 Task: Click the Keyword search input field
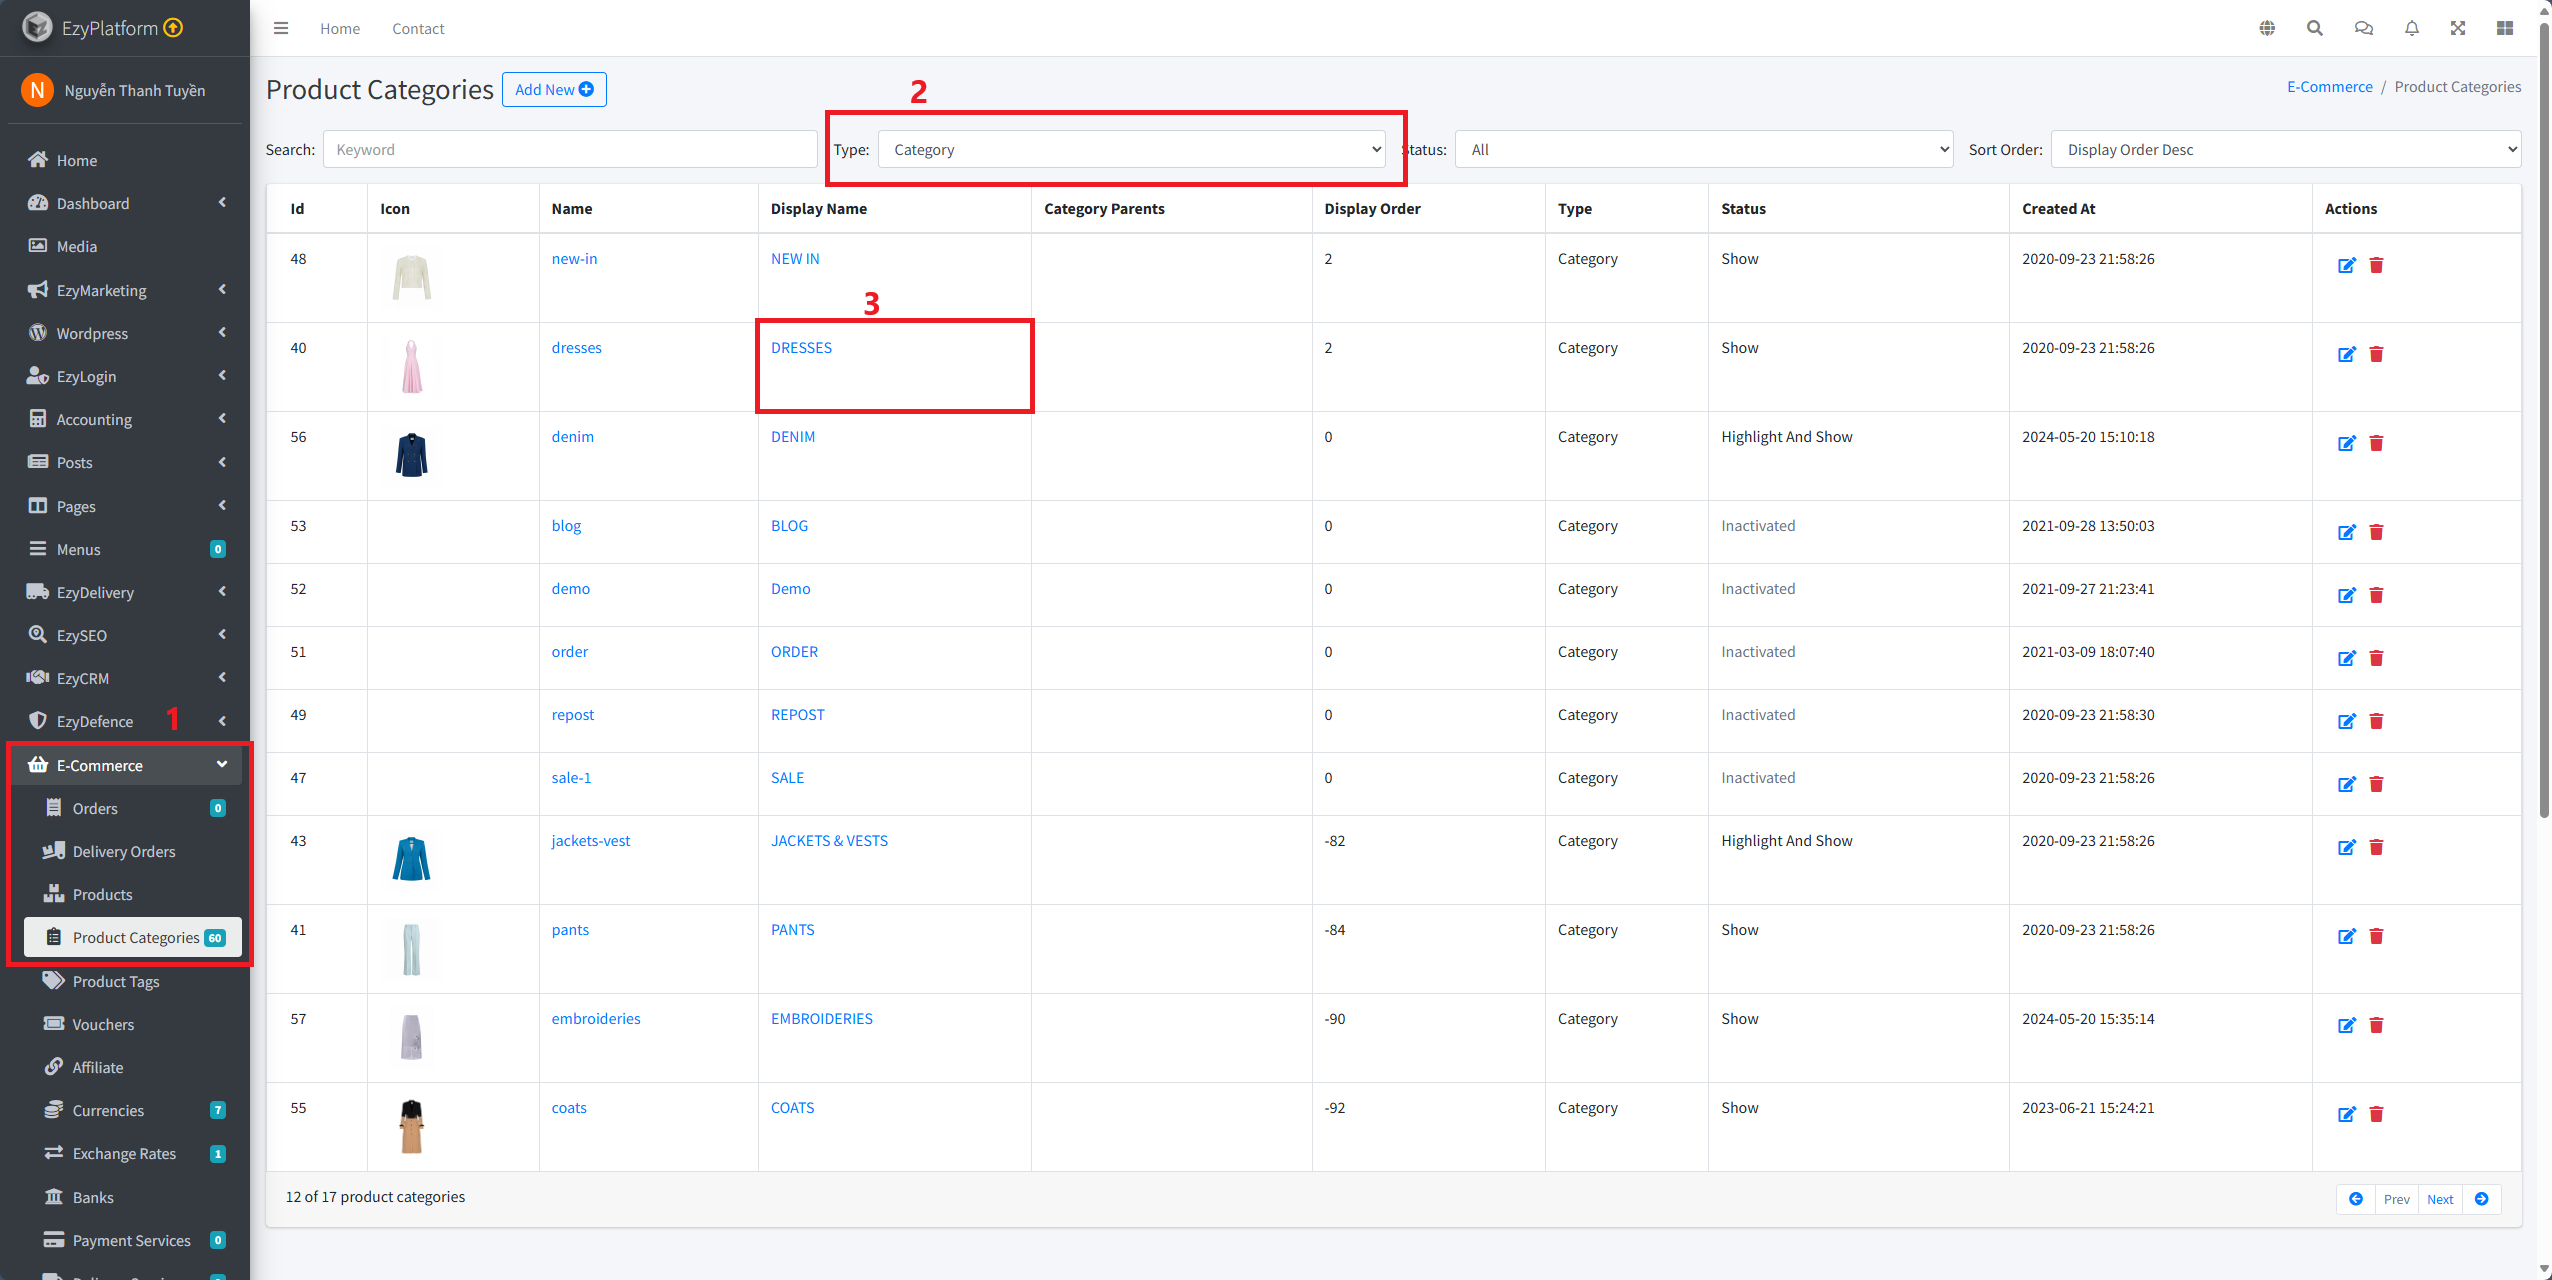tap(570, 150)
